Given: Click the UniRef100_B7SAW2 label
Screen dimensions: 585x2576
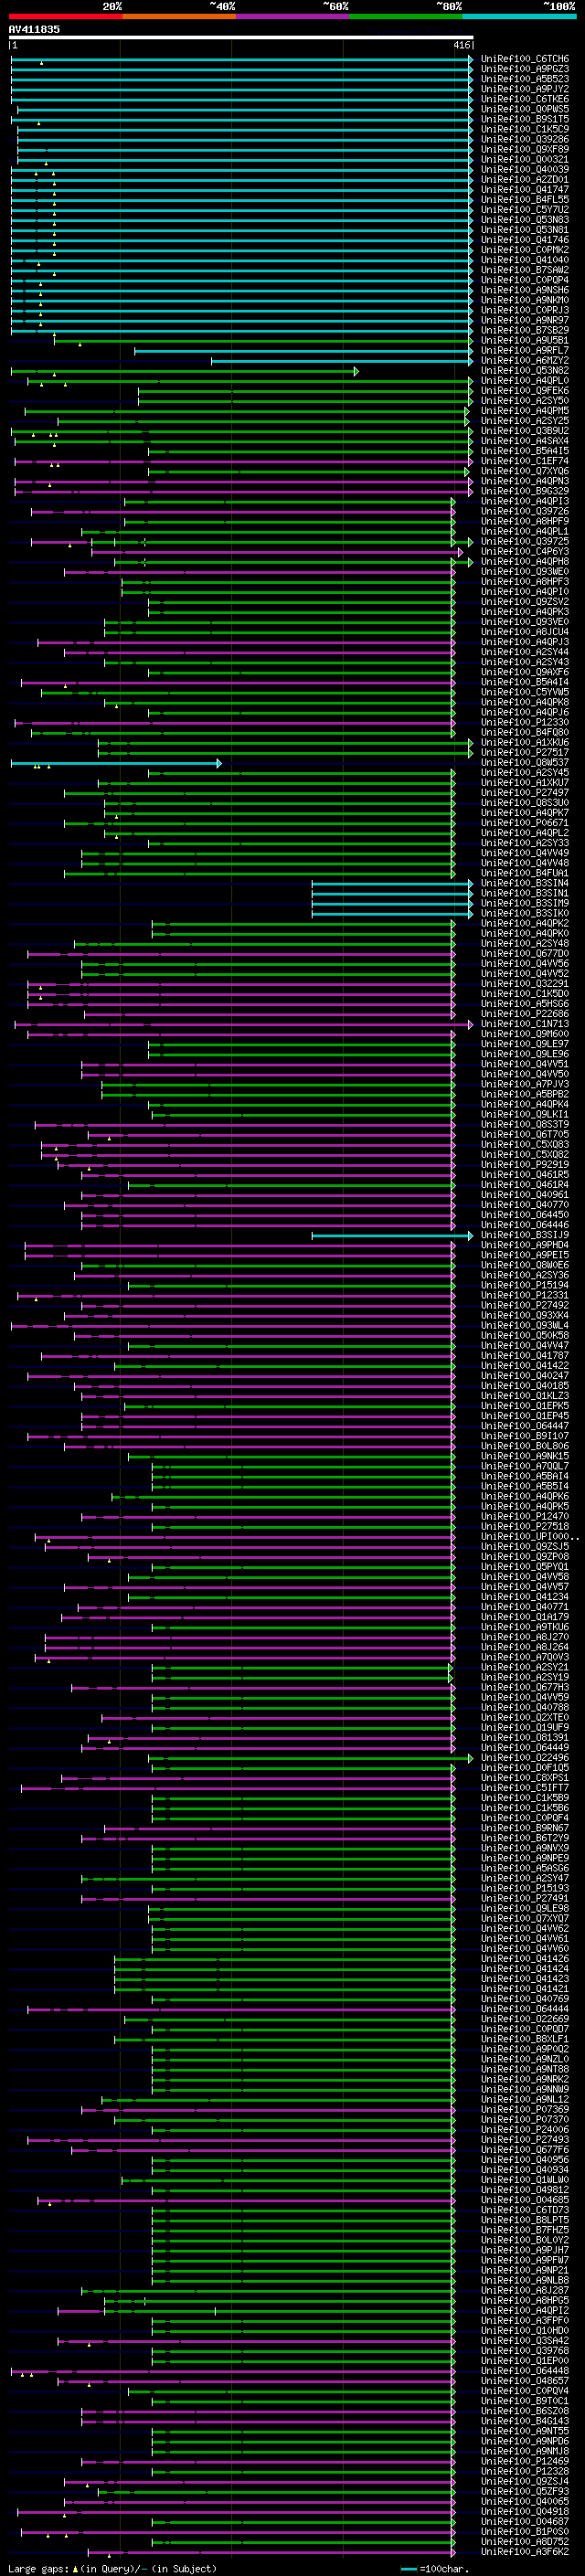Looking at the screenshot, I should (x=524, y=270).
